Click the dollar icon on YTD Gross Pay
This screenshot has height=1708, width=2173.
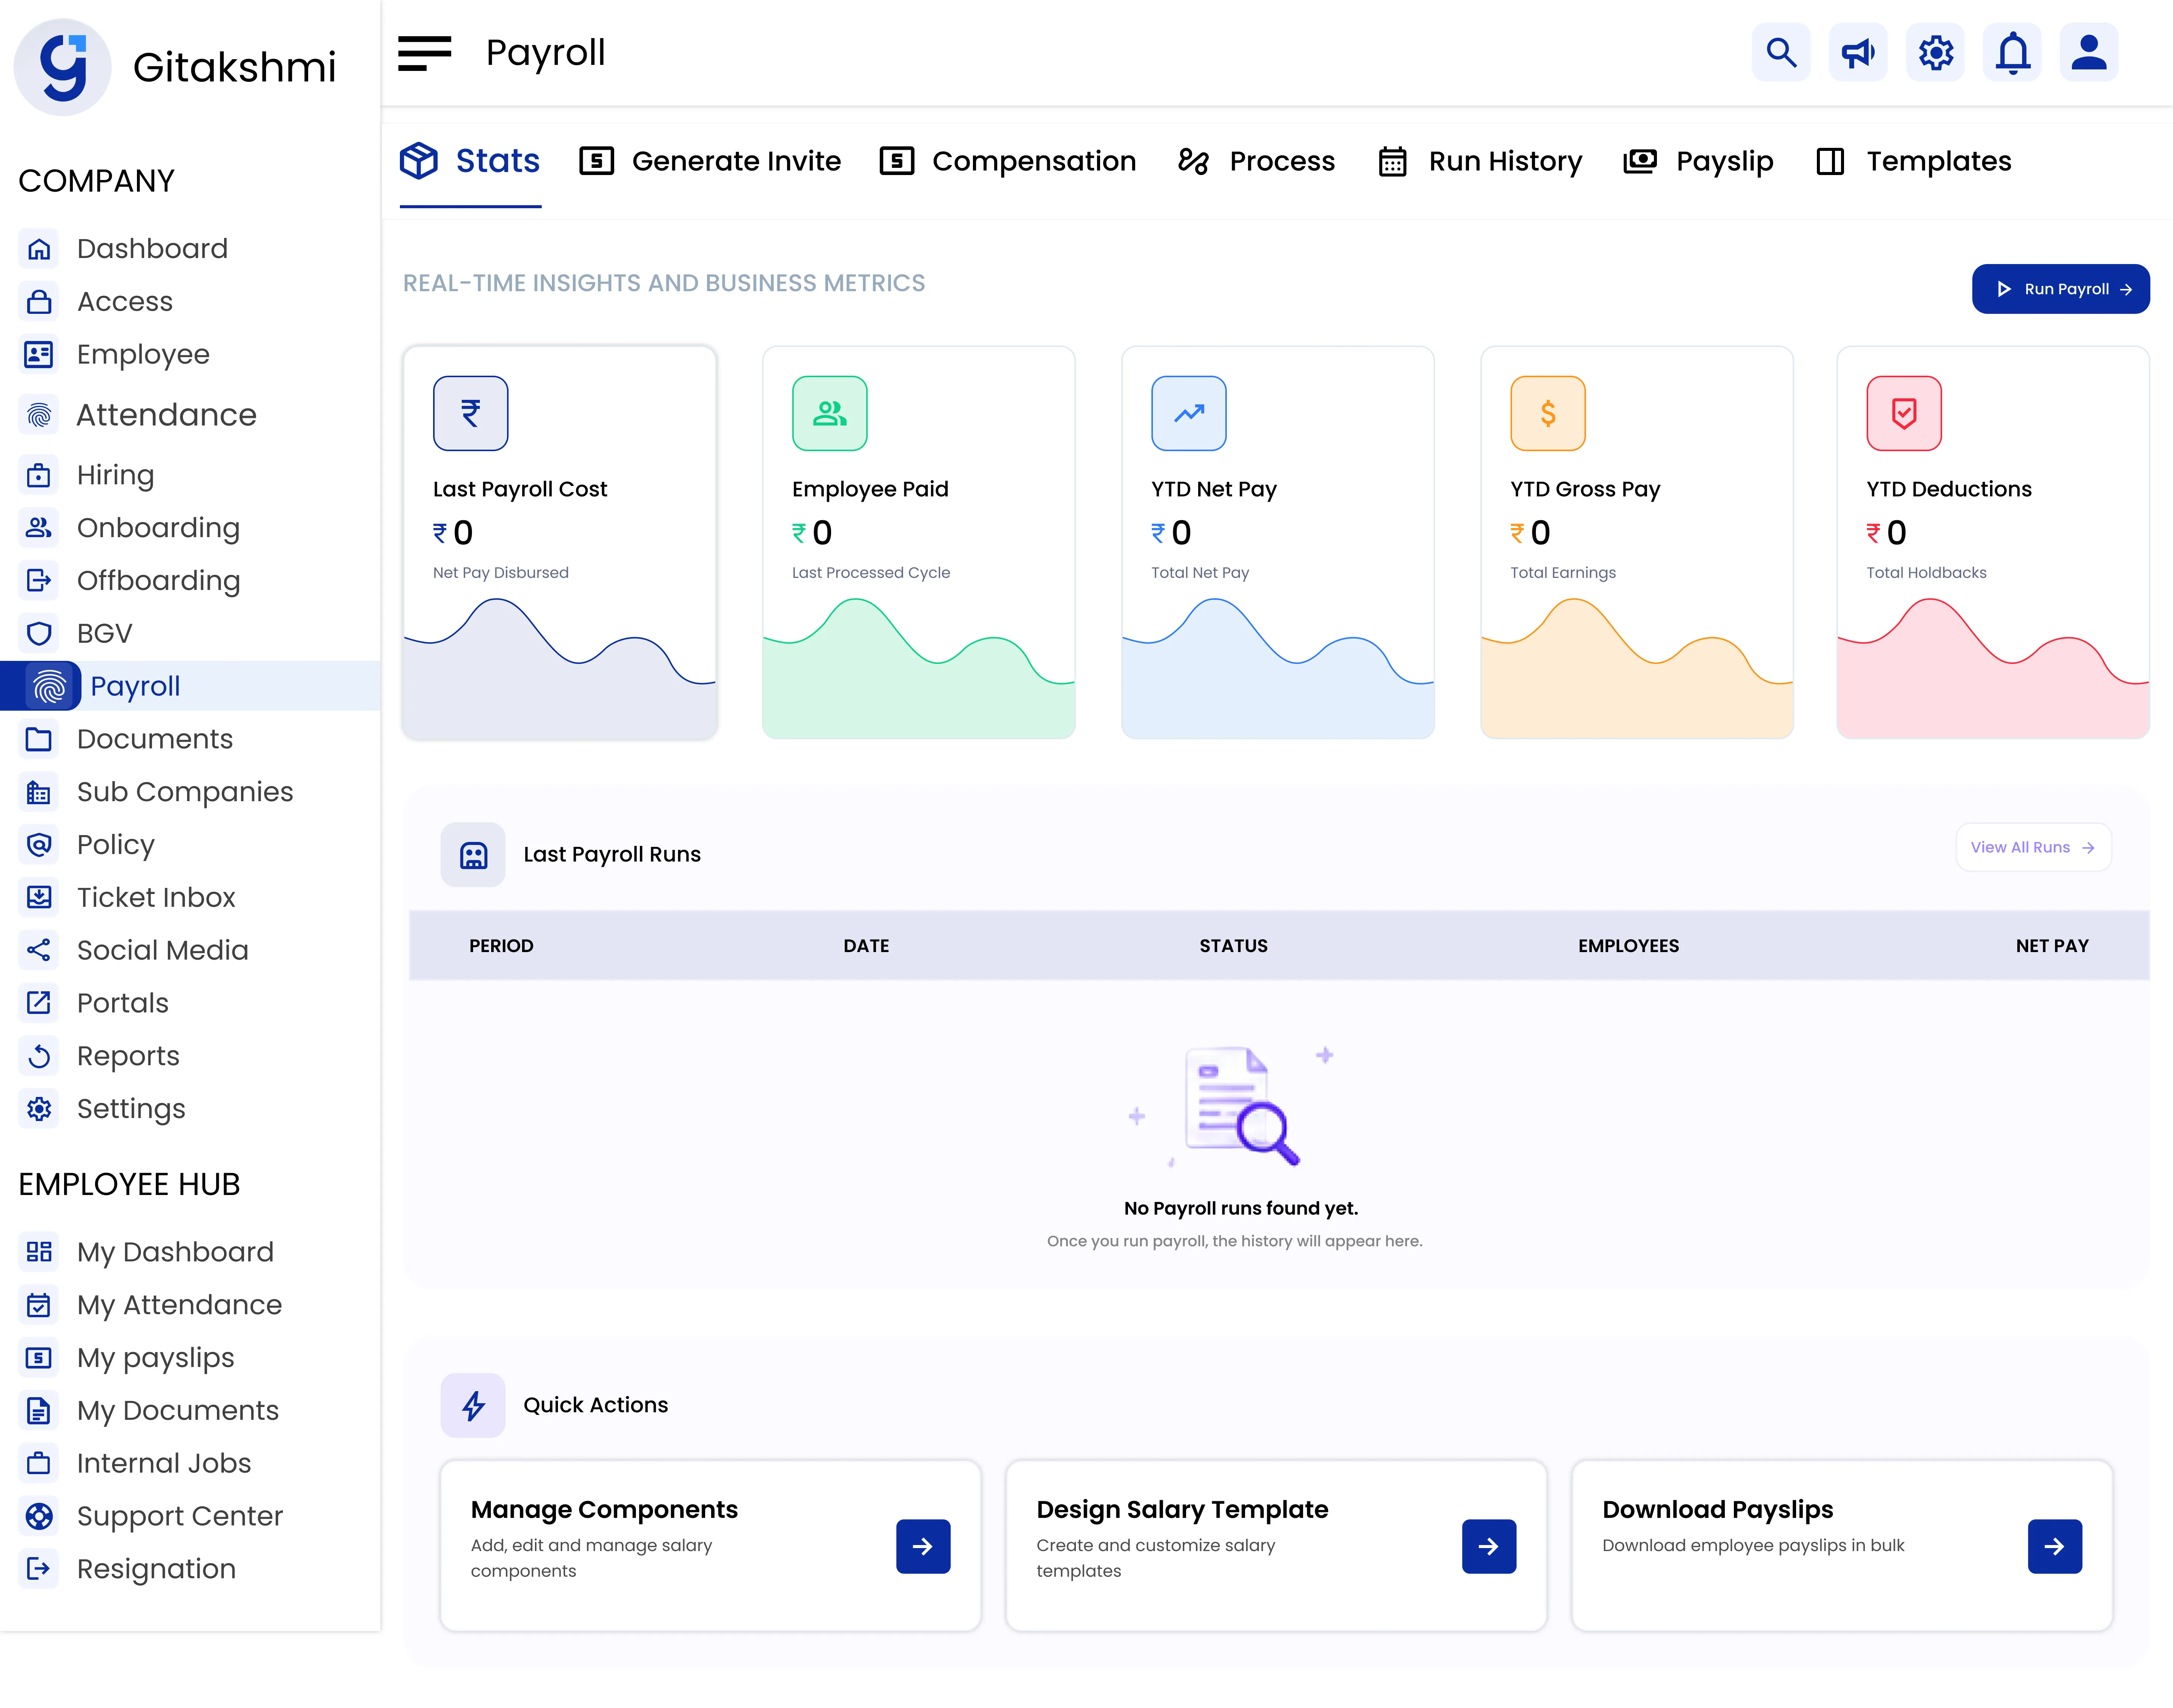1547,413
